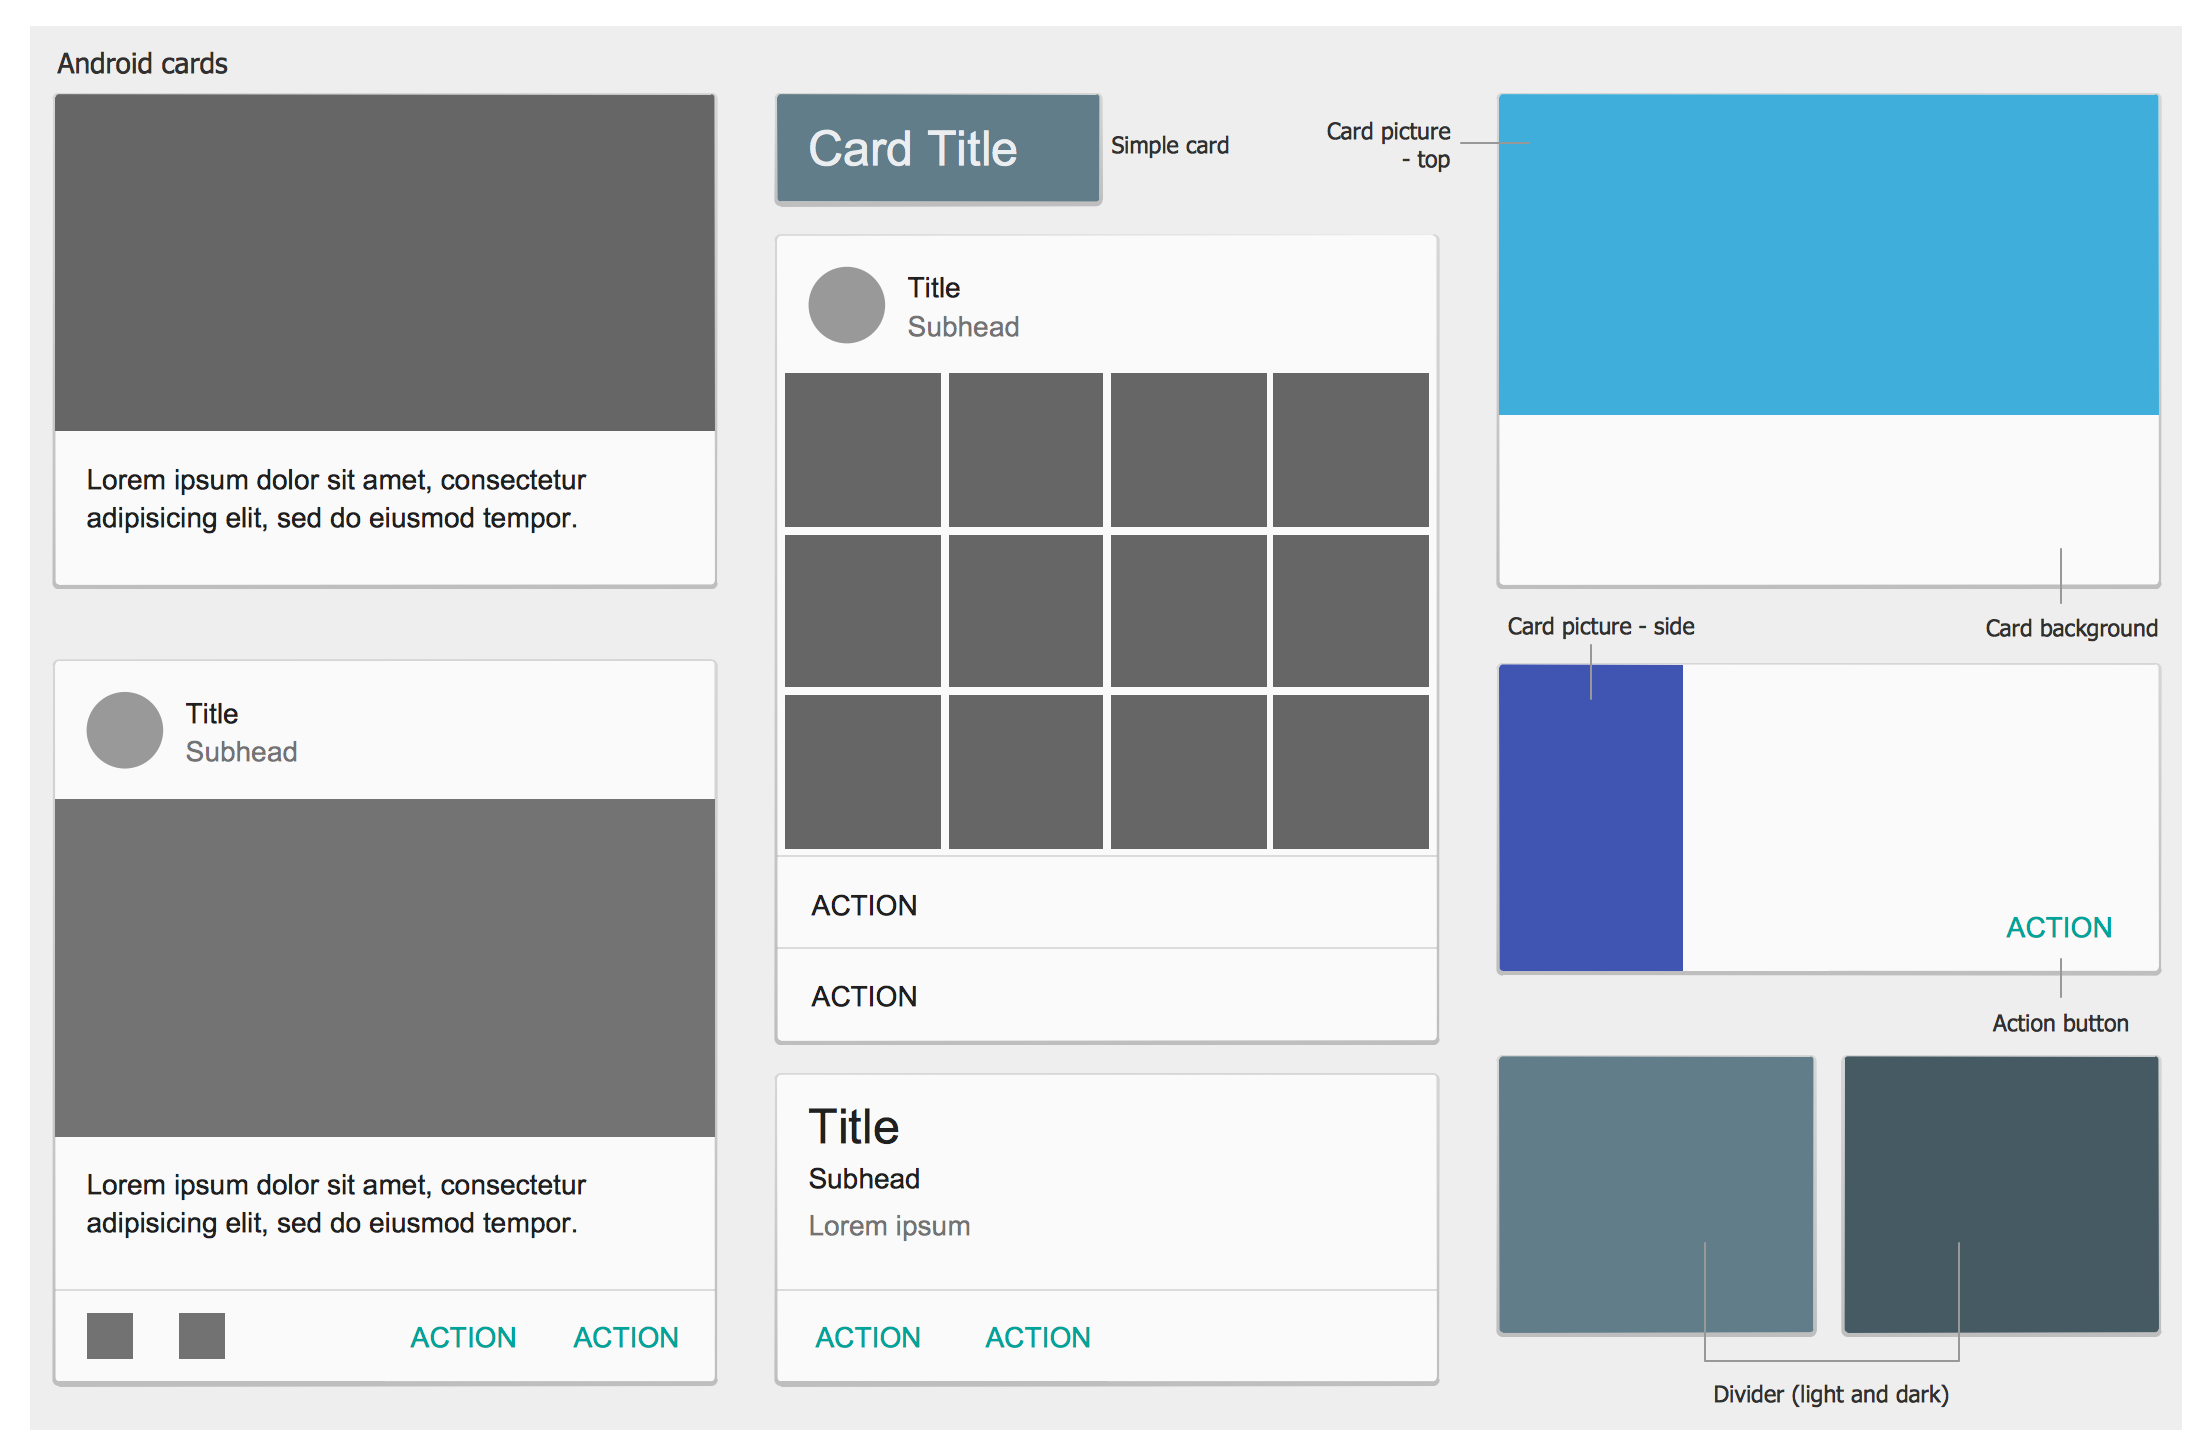Click the gray image of top-left card
2192x1450 pixels.
pyautogui.click(x=385, y=263)
